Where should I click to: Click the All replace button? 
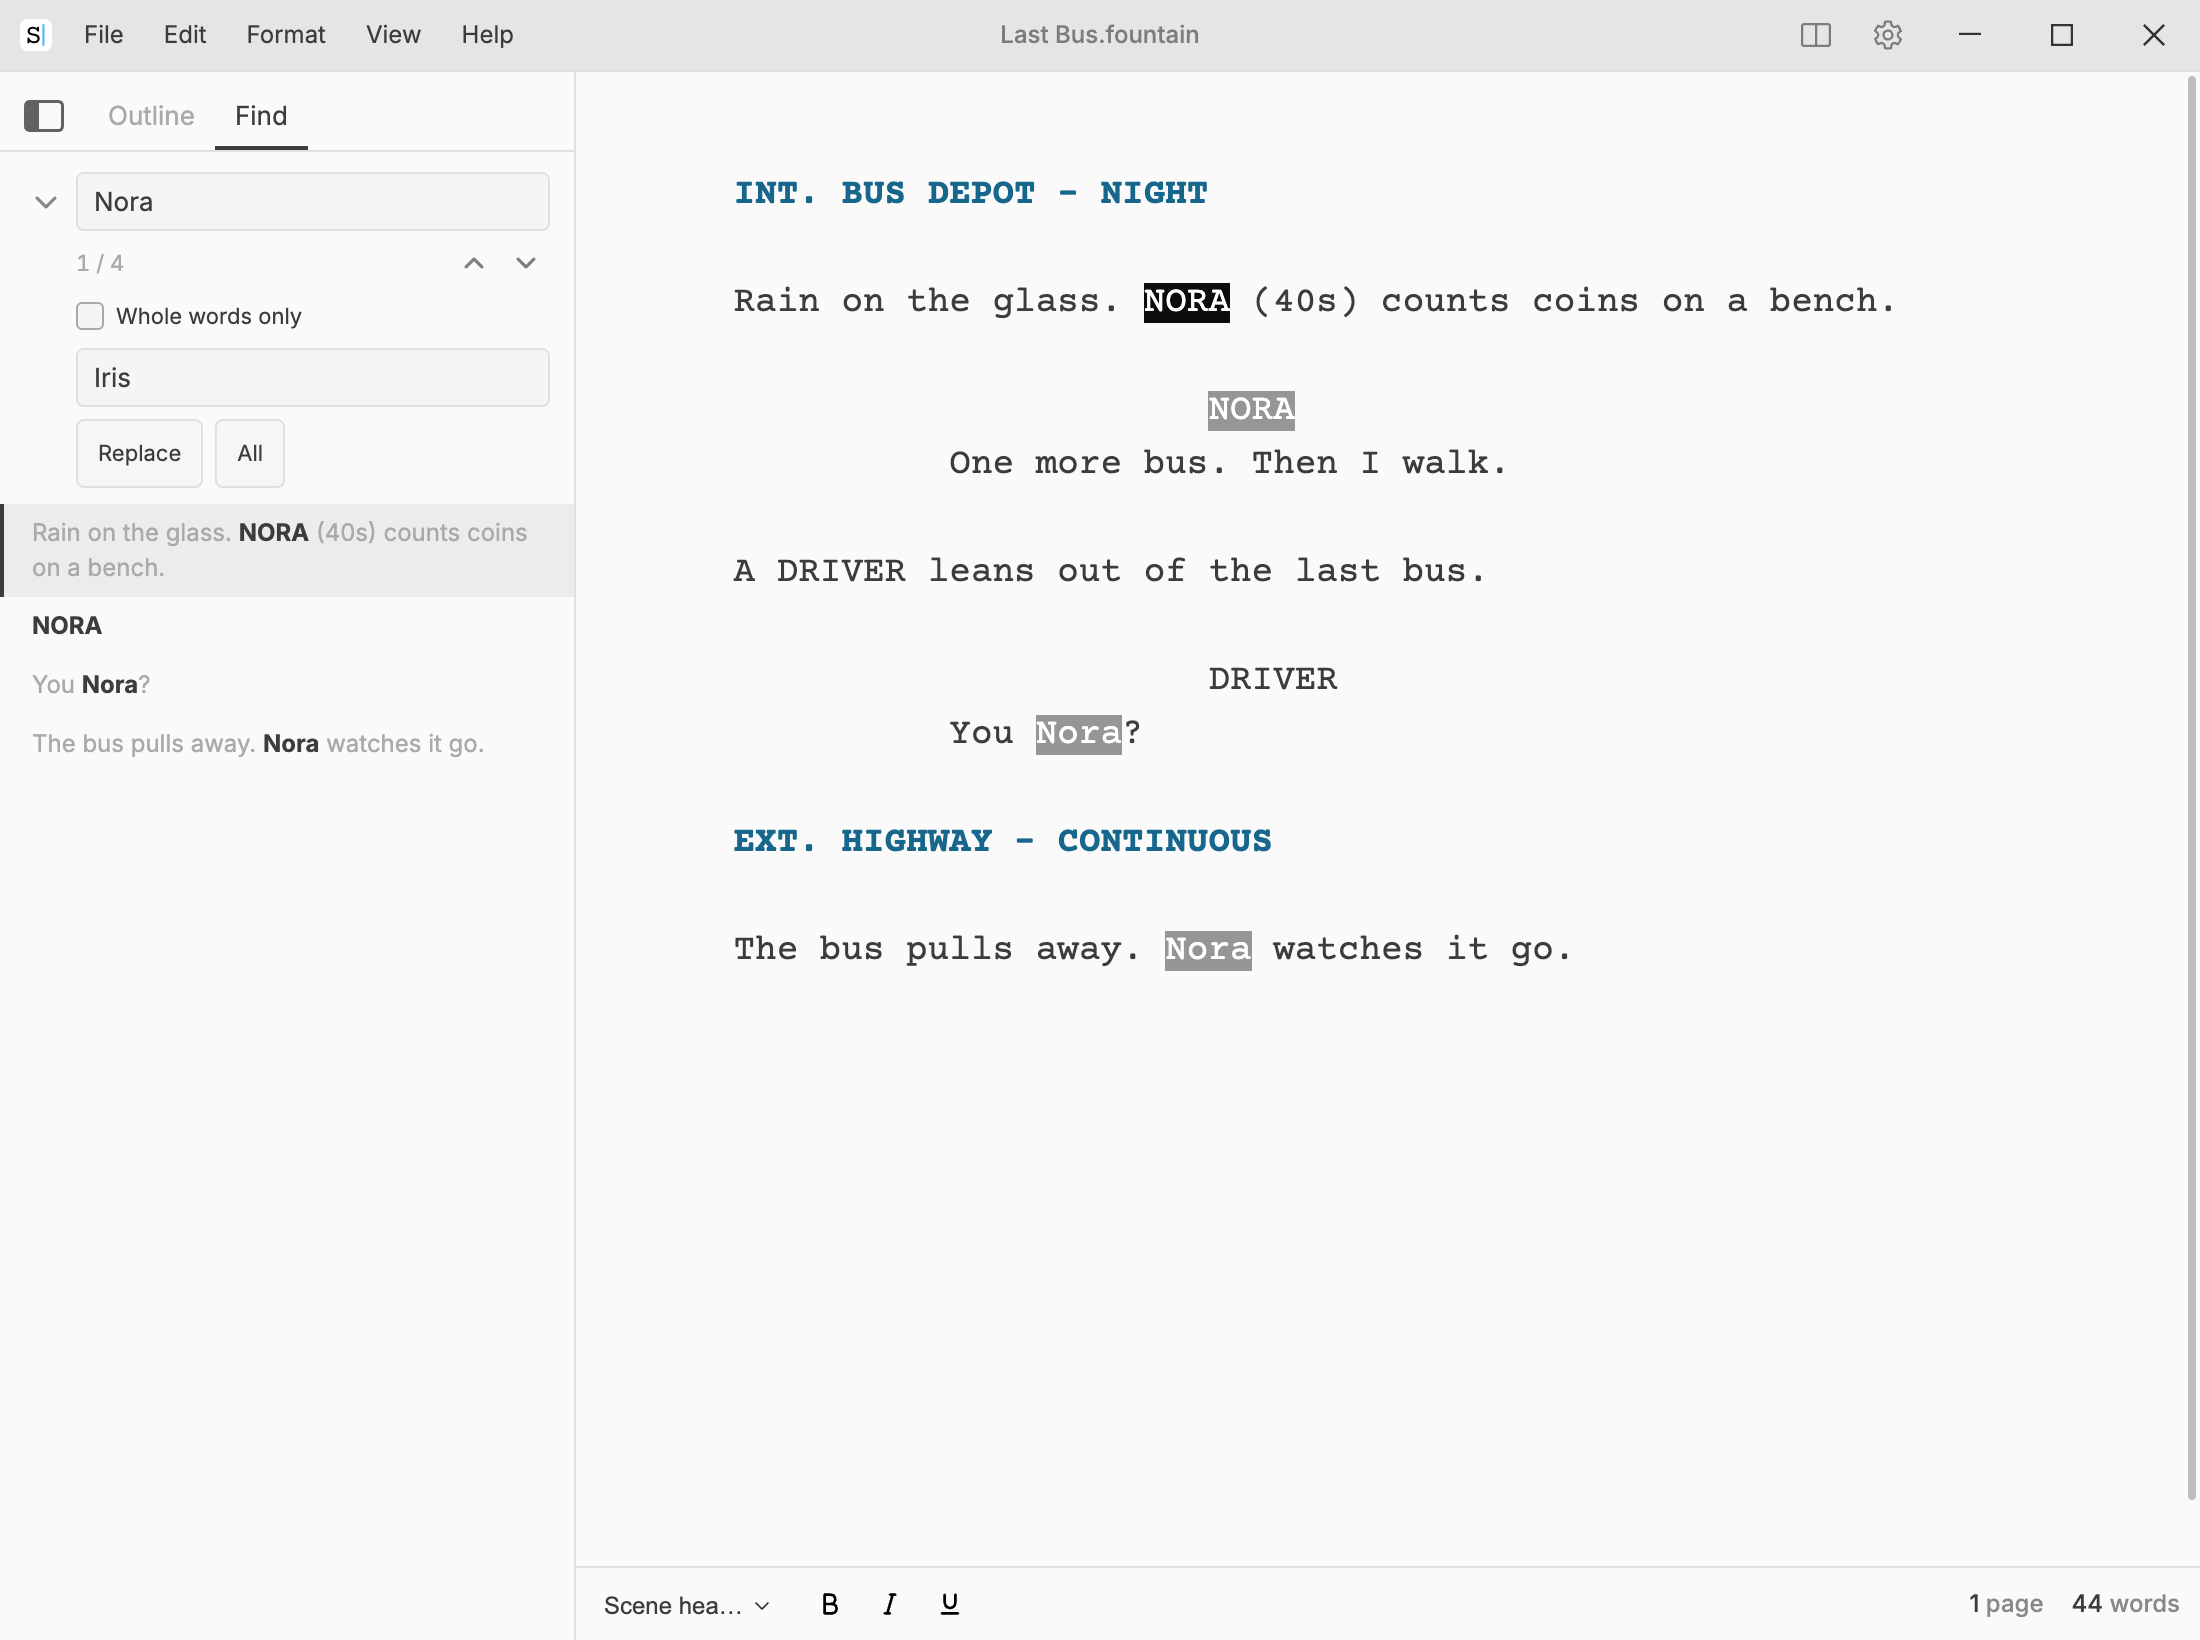tap(250, 454)
